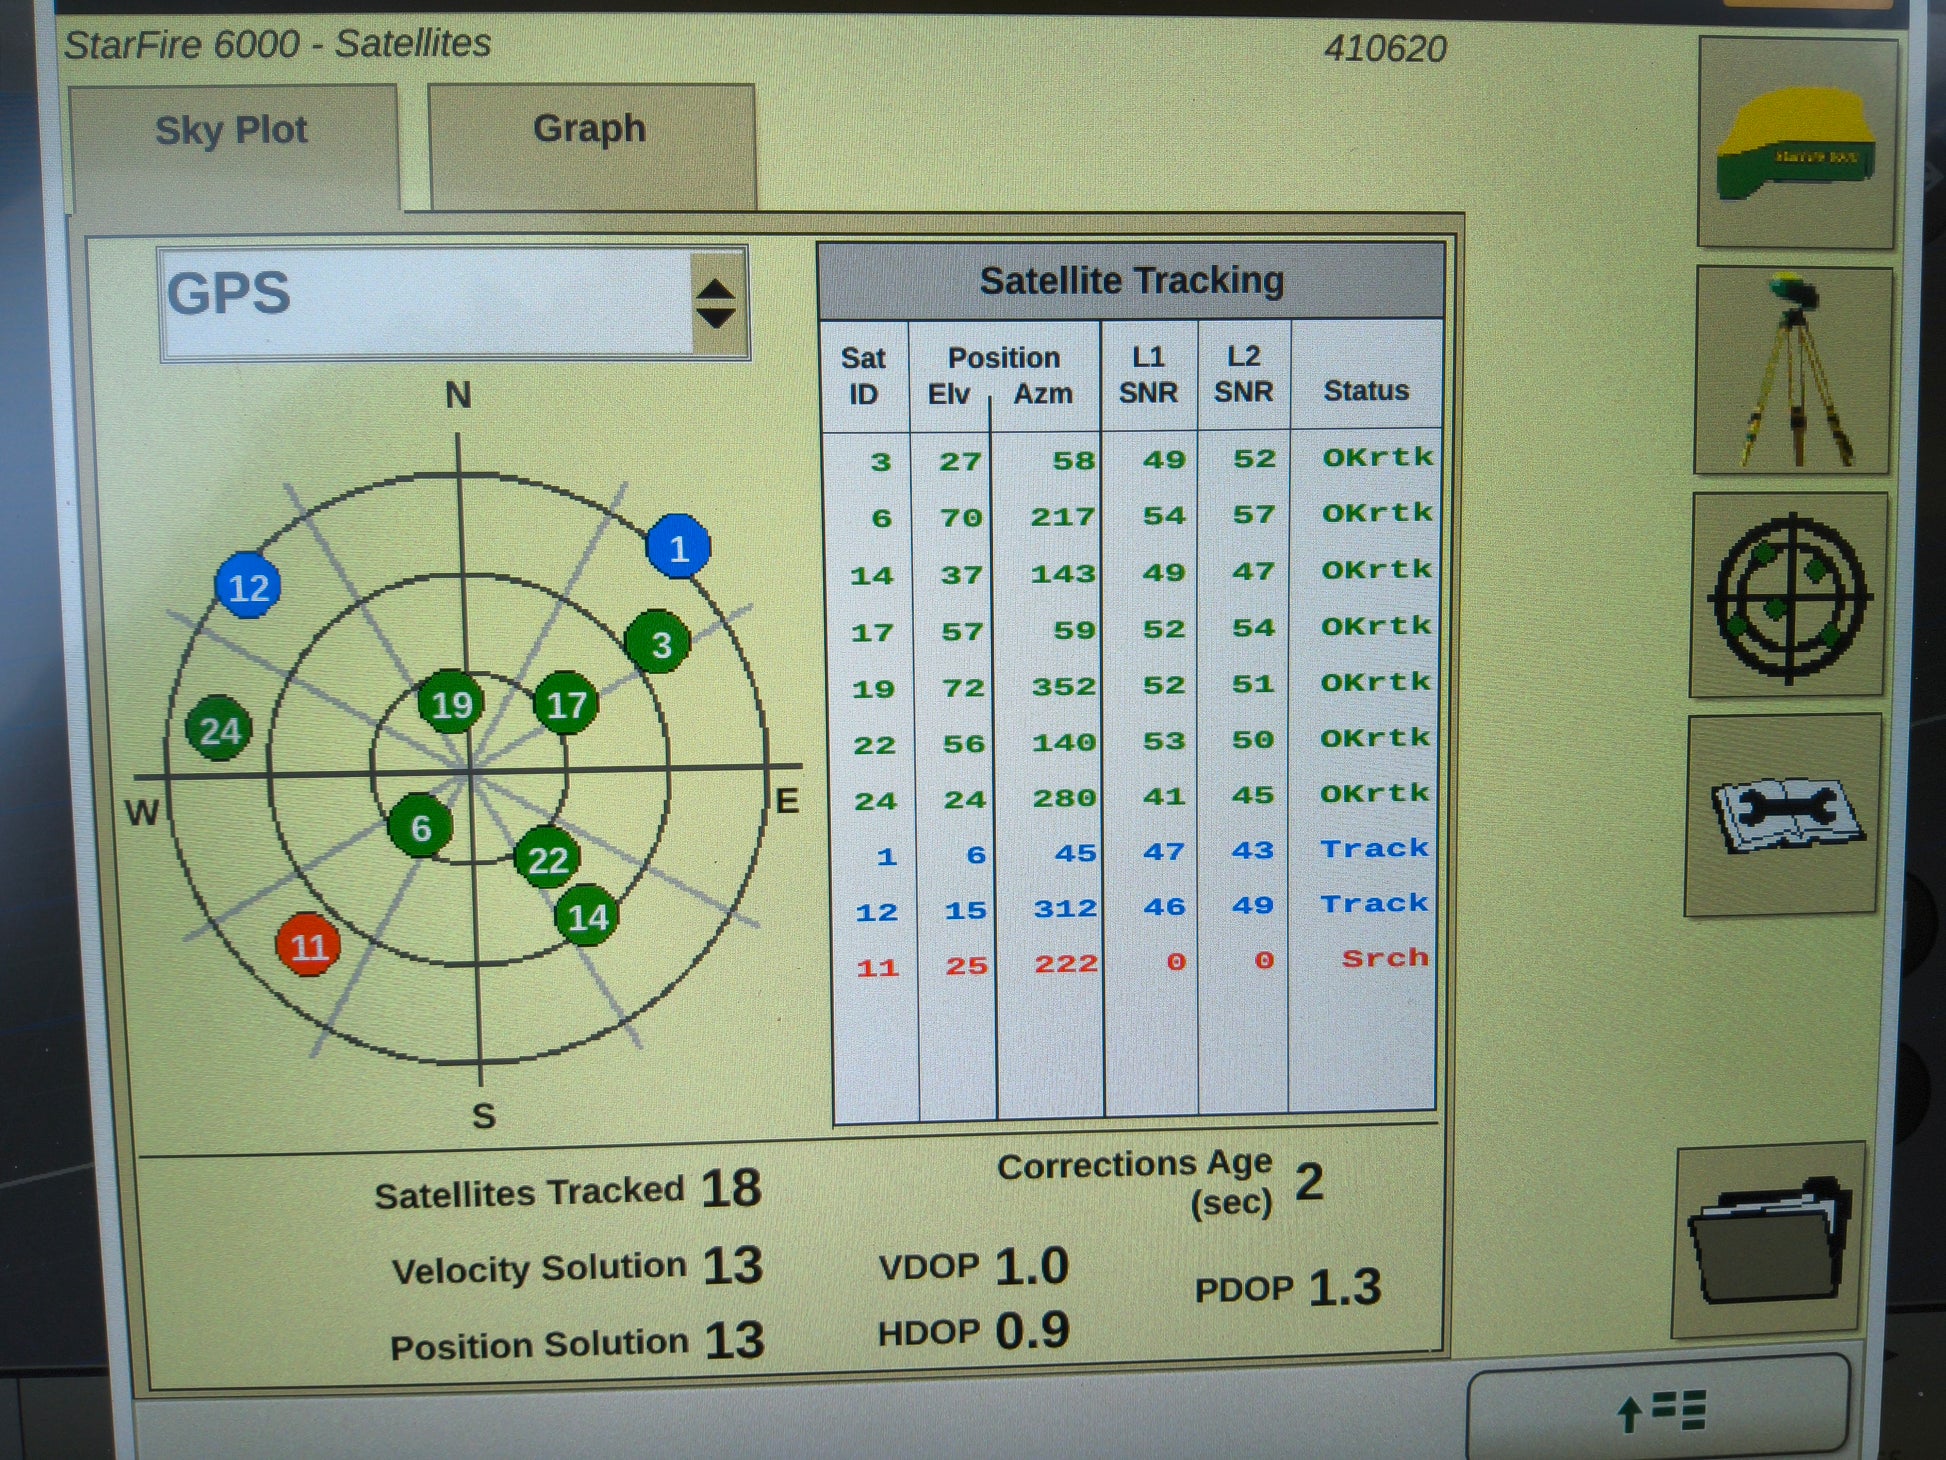Select blue satellite 1 on sky plot
This screenshot has width=1946, height=1460.
coord(678,547)
